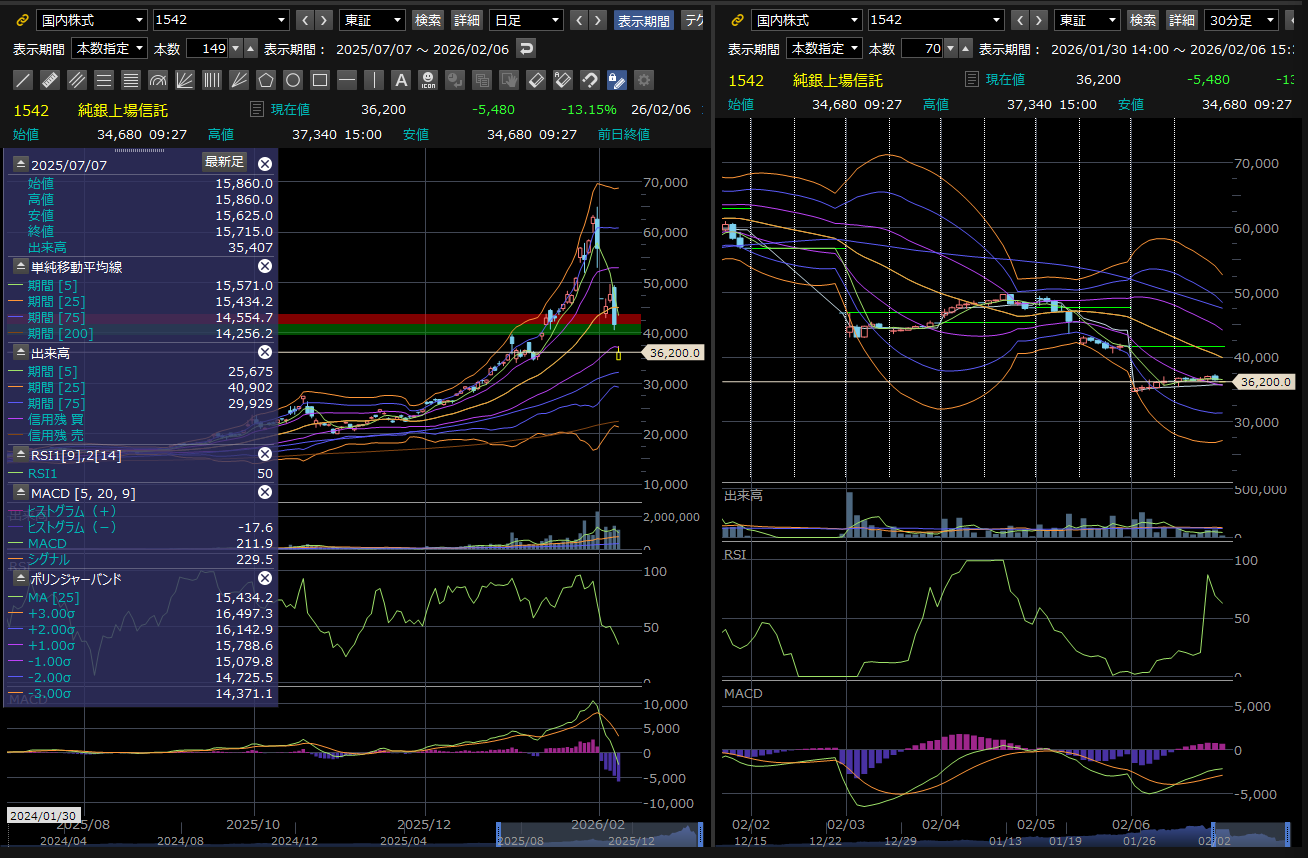Viewport: 1308px width, 858px height.
Task: Select the circle shape drawing tool
Action: tap(293, 80)
